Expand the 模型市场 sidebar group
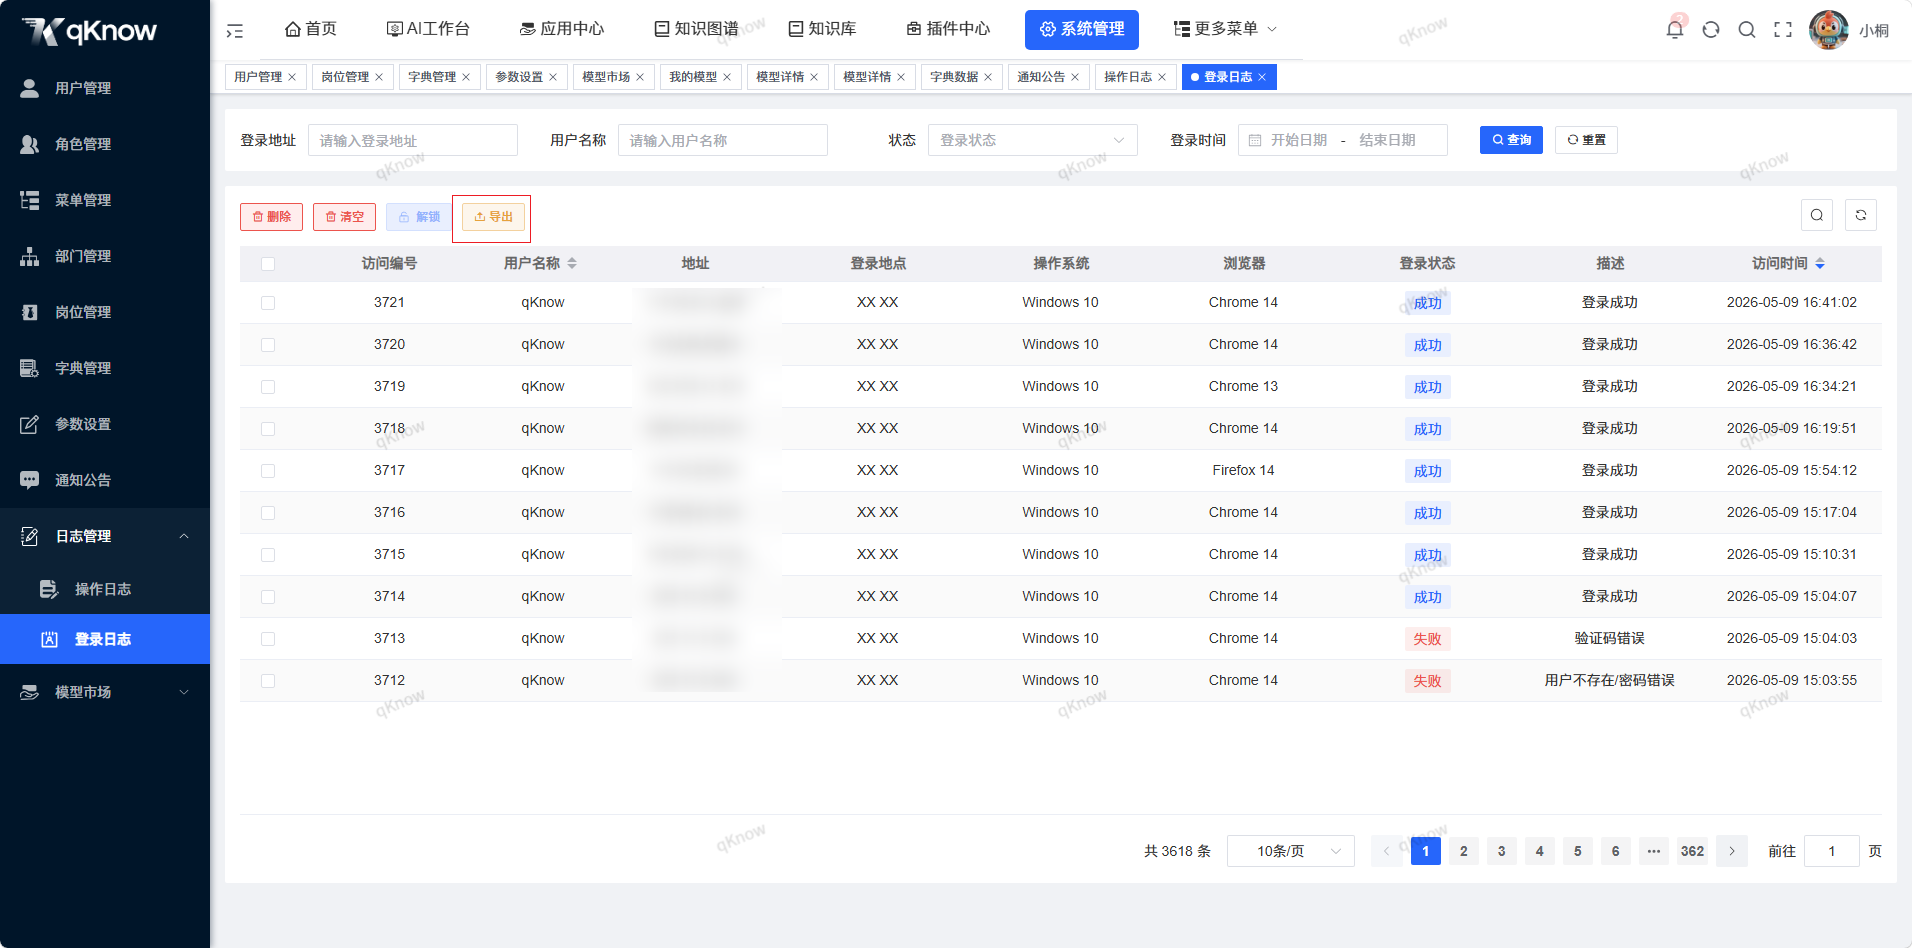This screenshot has height=948, width=1912. click(105, 692)
